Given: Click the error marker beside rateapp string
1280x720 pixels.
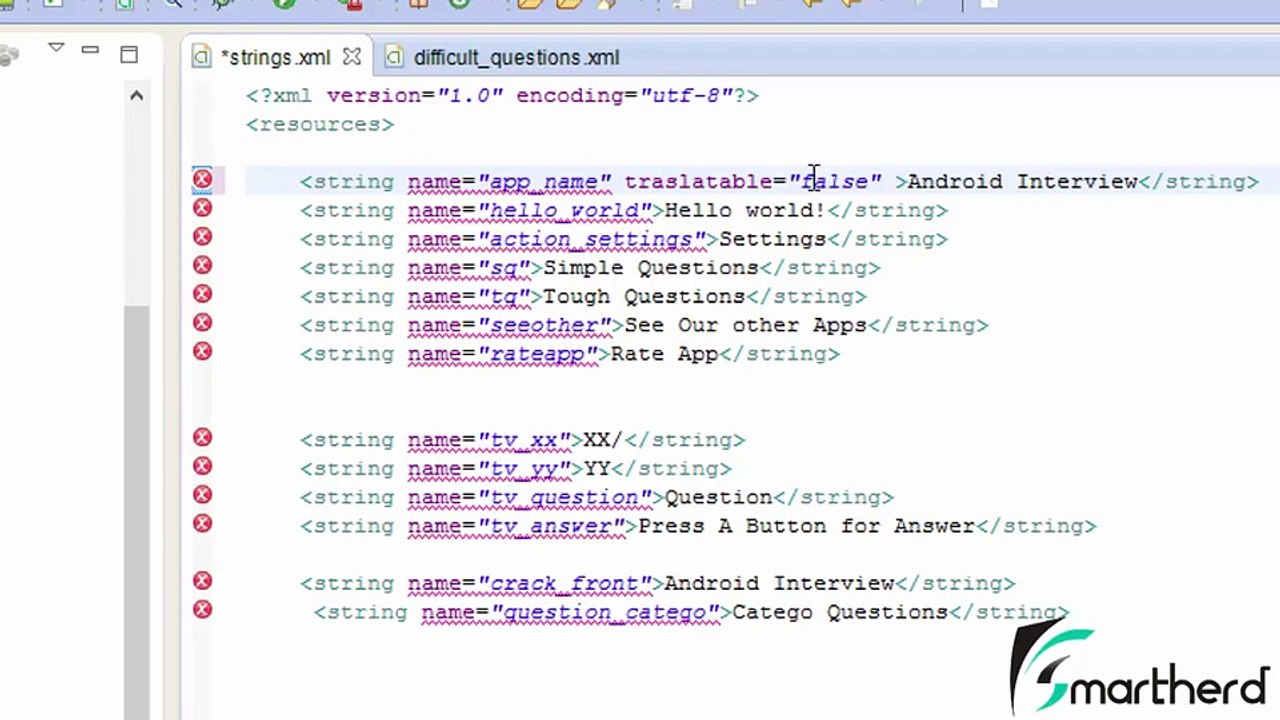Looking at the screenshot, I should point(202,351).
